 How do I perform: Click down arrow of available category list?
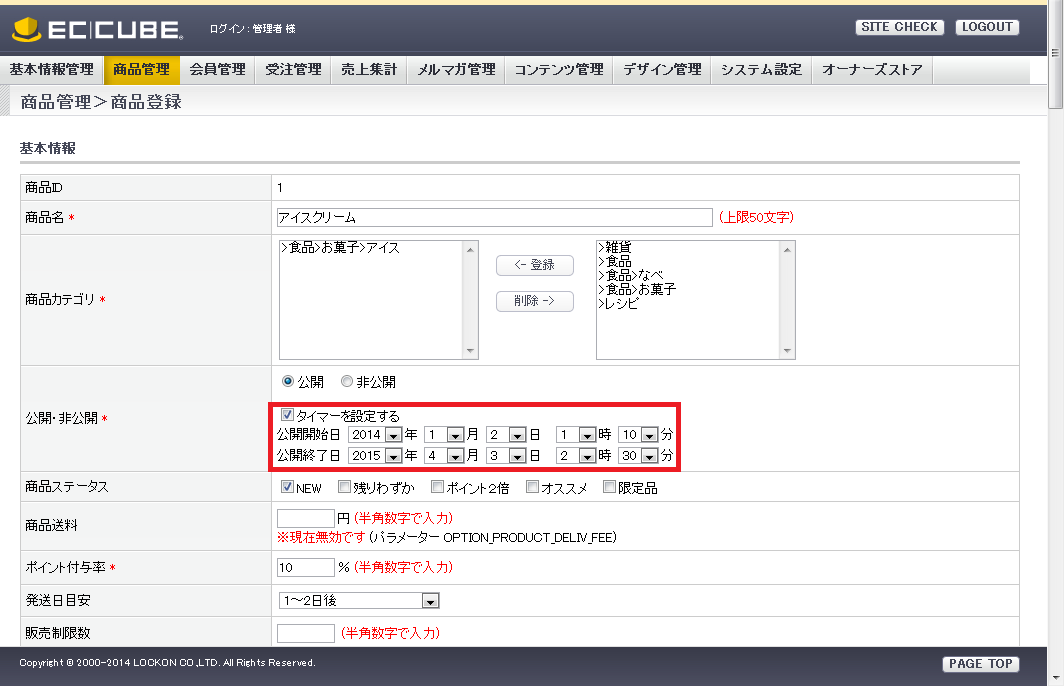[x=787, y=351]
